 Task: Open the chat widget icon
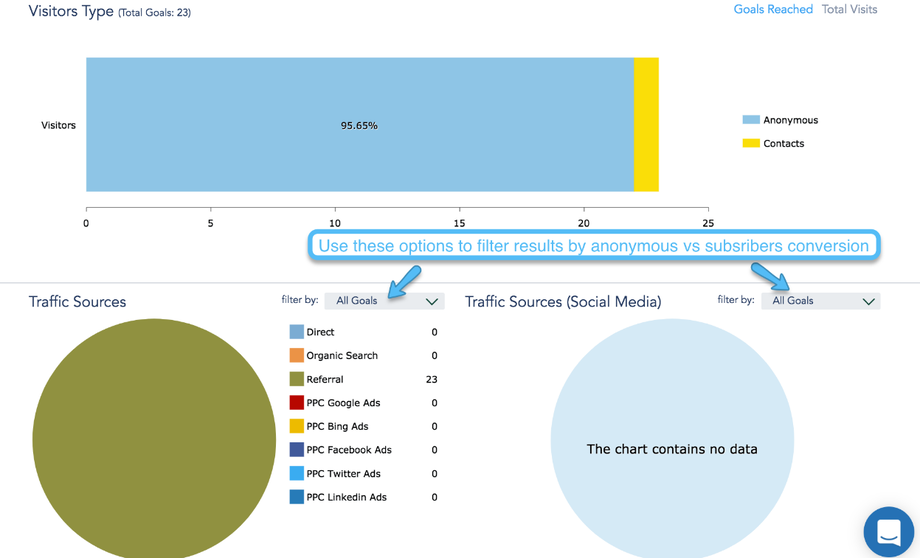point(888,532)
